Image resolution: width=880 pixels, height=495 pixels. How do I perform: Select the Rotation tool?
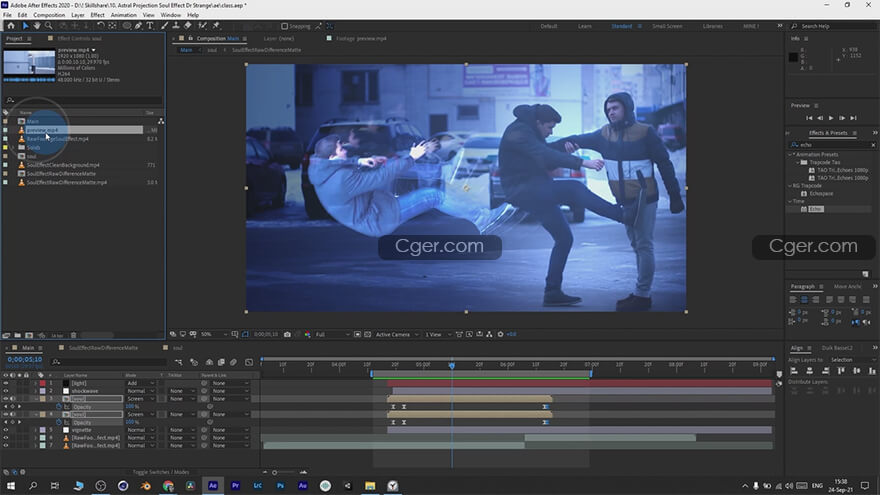click(x=100, y=26)
